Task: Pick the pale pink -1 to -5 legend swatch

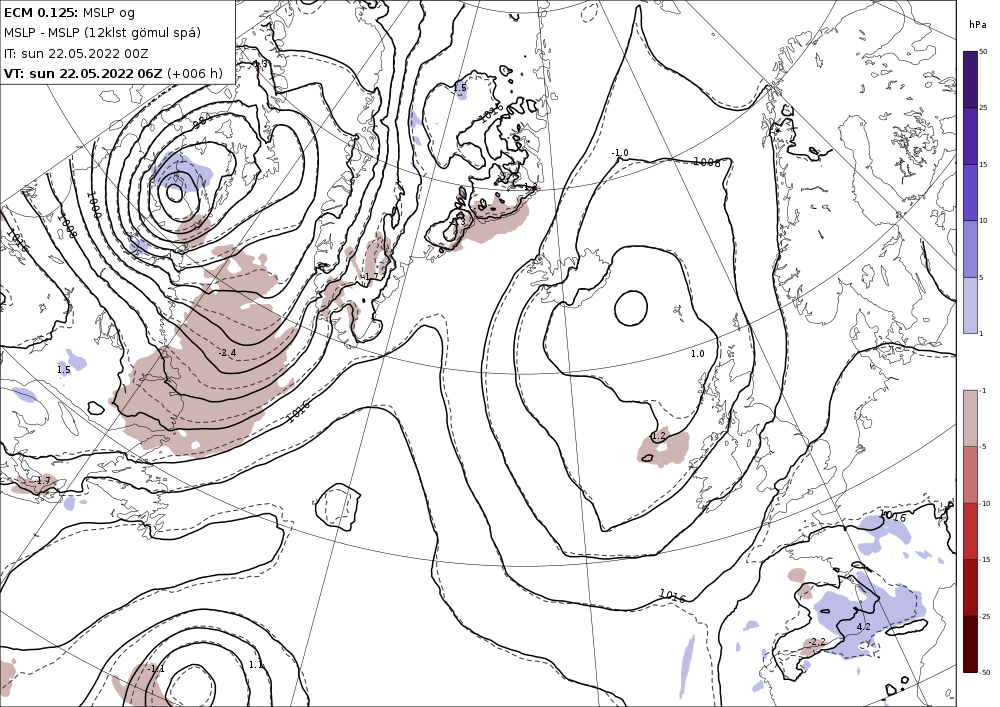Action: click(x=970, y=418)
